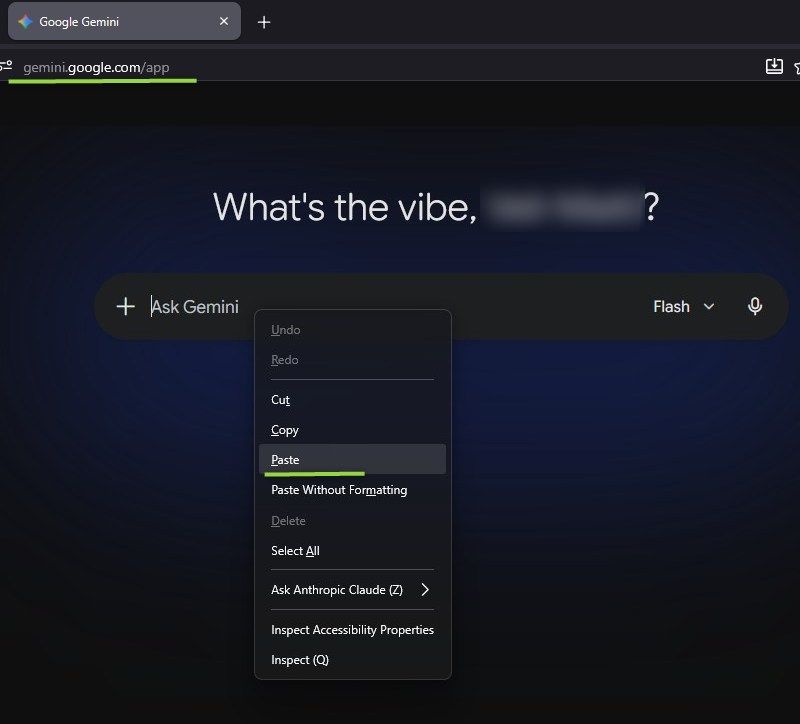The height and width of the screenshot is (724, 800).
Task: Expand Ask Anthropic Claude submenu
Action: [x=352, y=590]
